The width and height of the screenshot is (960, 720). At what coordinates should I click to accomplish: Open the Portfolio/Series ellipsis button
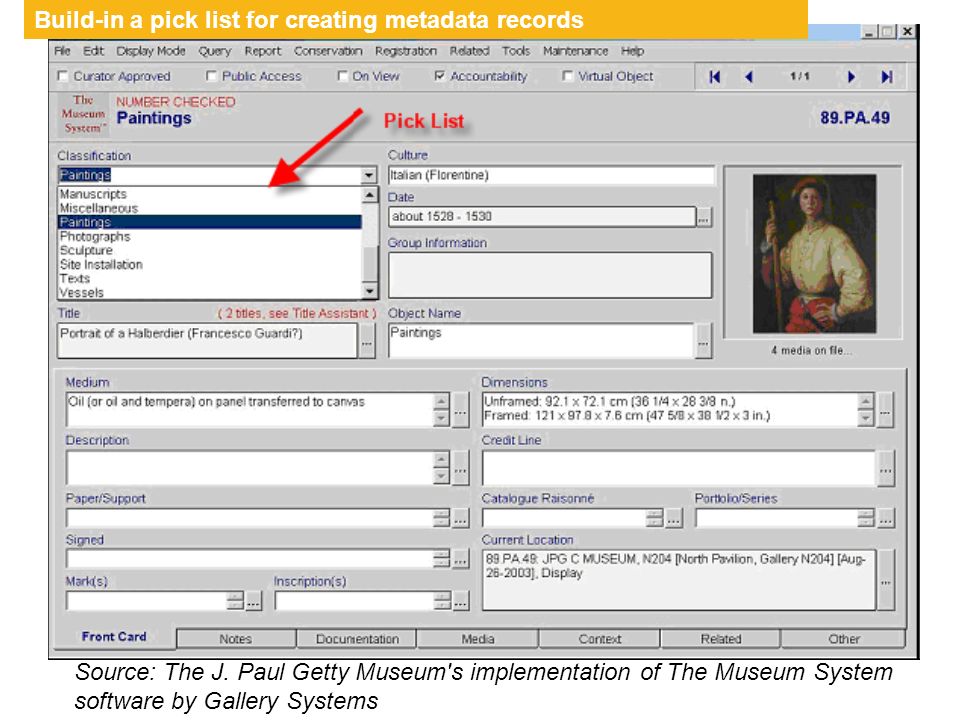point(885,519)
